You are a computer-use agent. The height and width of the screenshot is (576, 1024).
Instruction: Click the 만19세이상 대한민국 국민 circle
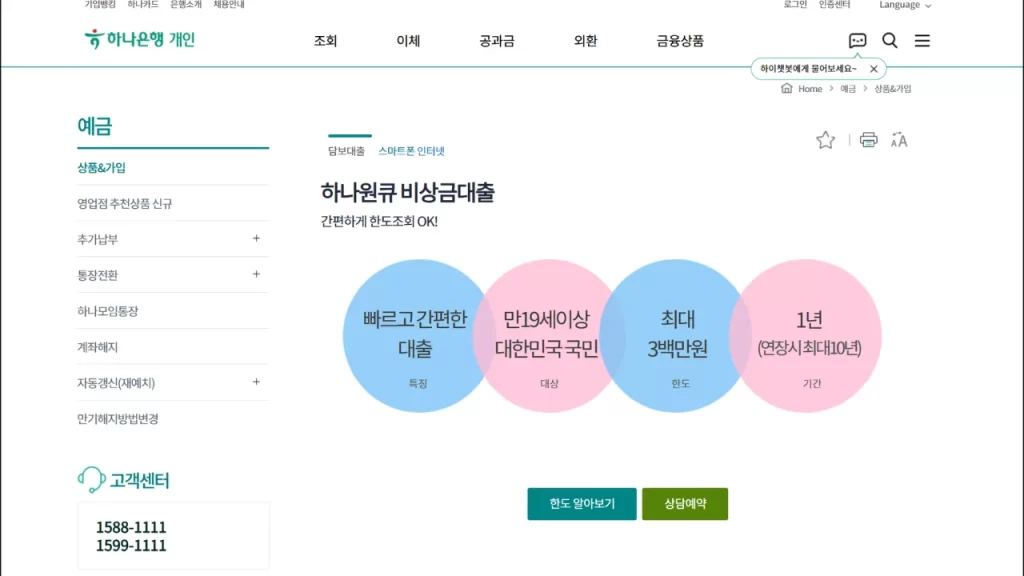(547, 336)
